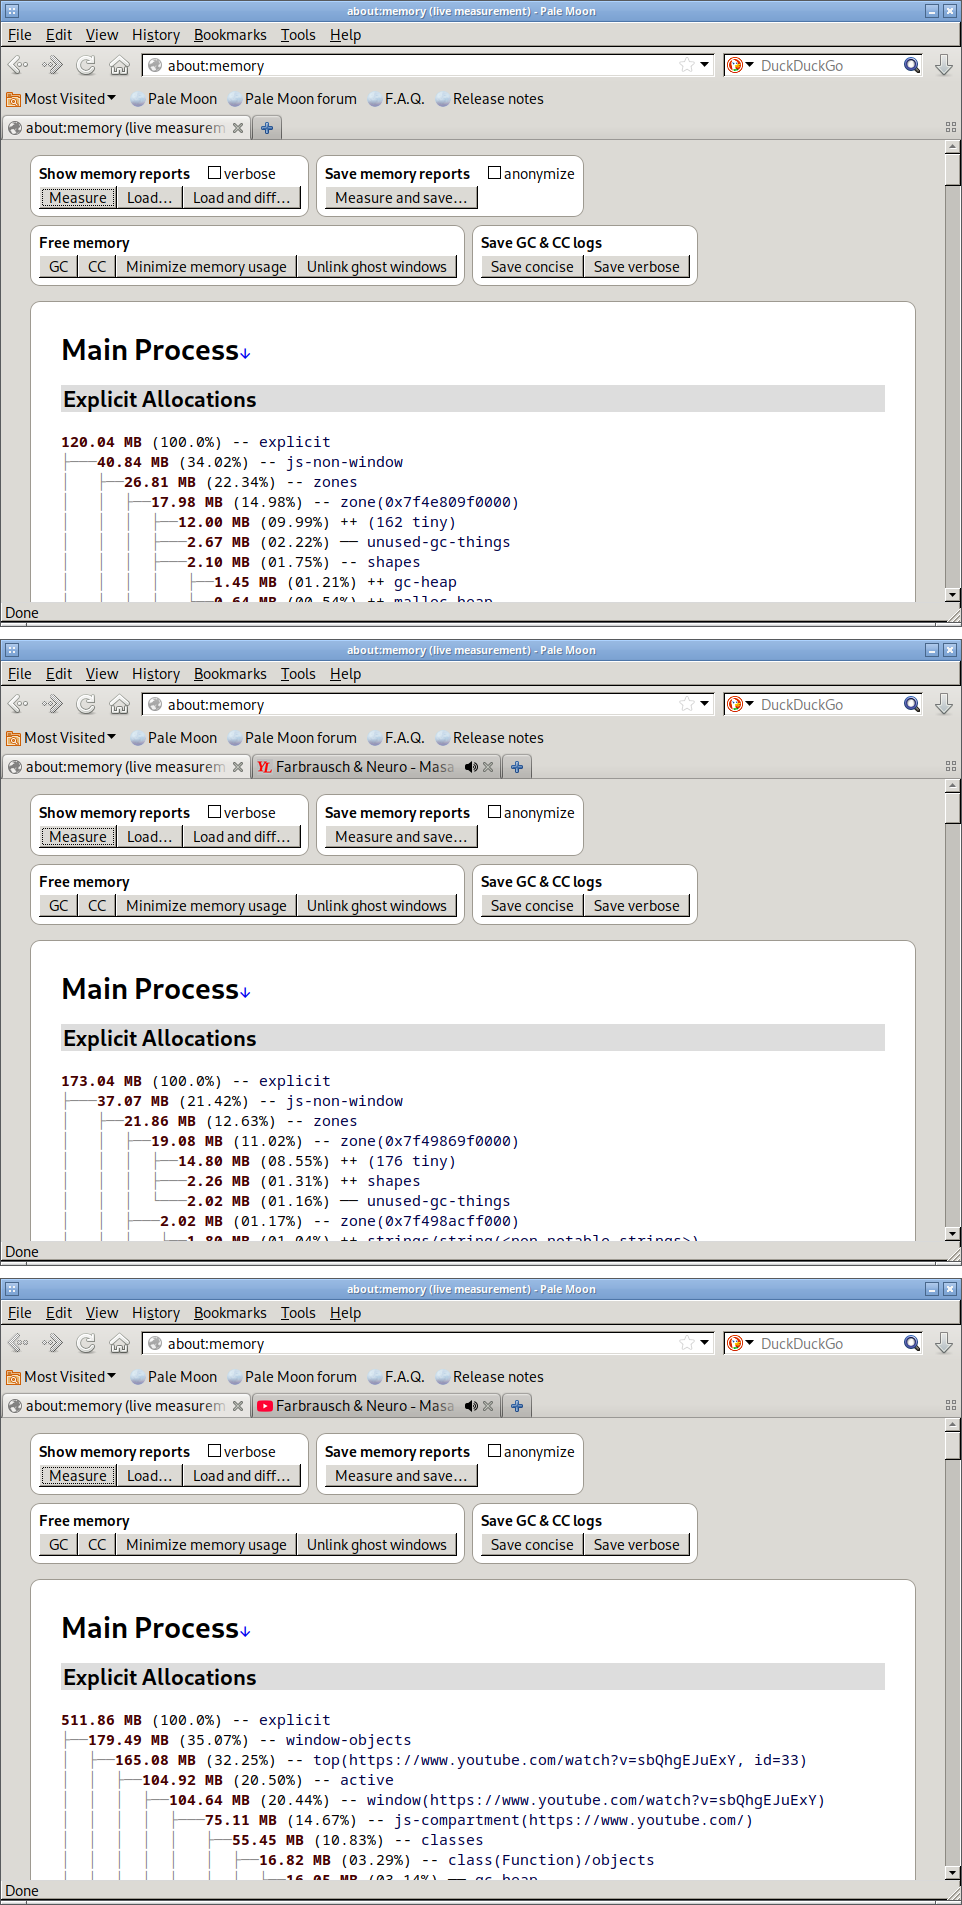
Task: Click the Main Process arrow in the bottom window
Action: [245, 1631]
